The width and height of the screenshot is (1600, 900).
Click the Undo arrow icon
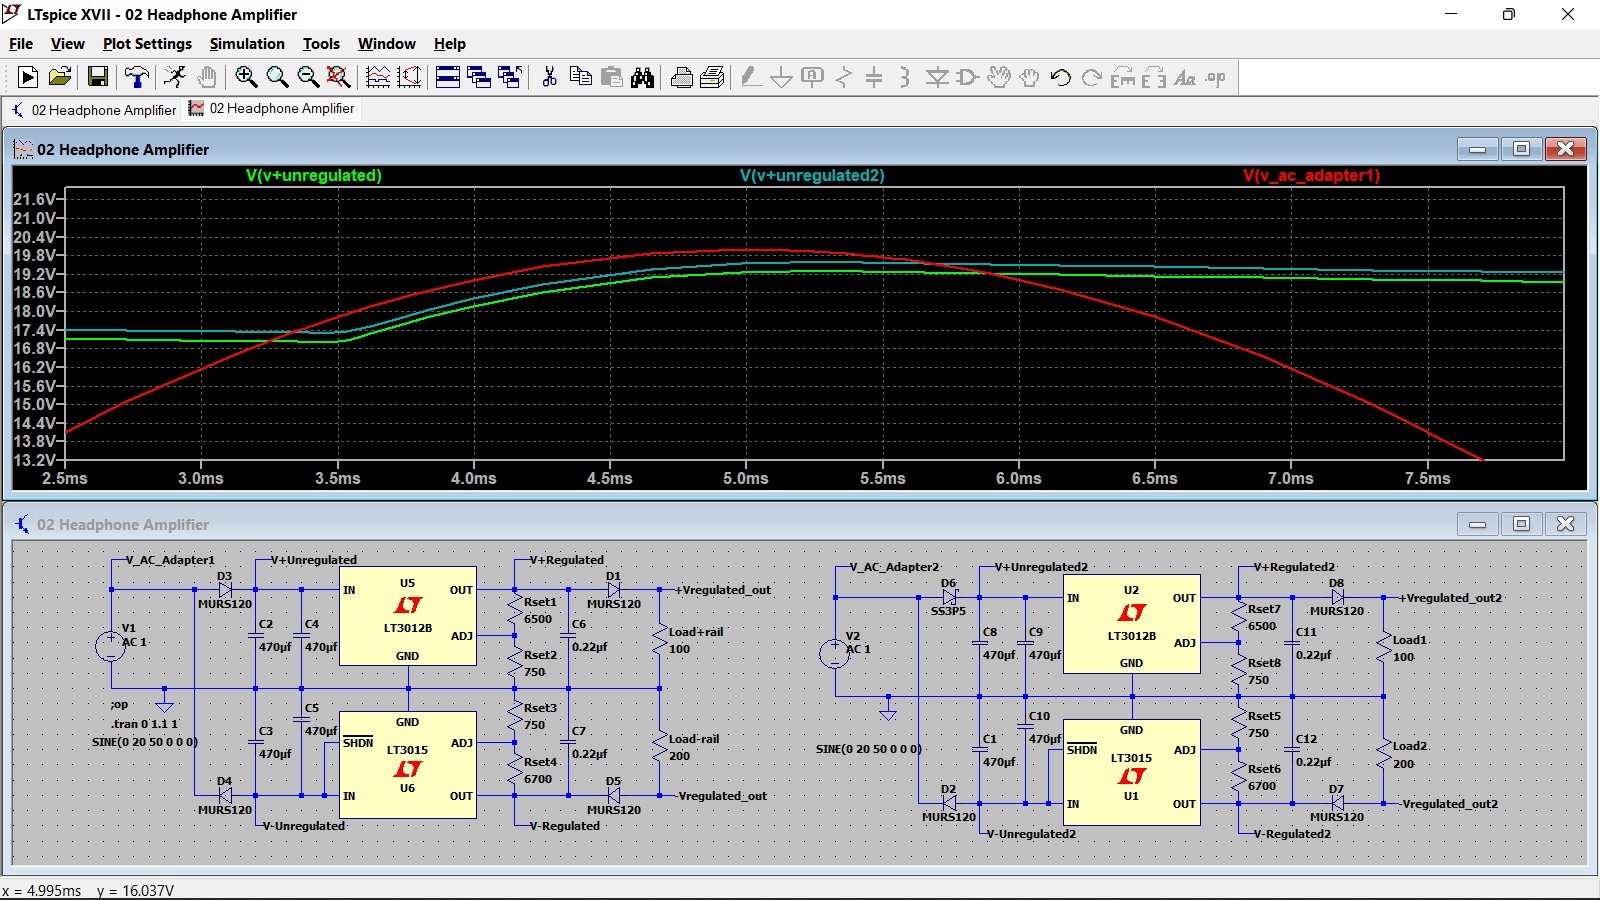tap(1061, 77)
